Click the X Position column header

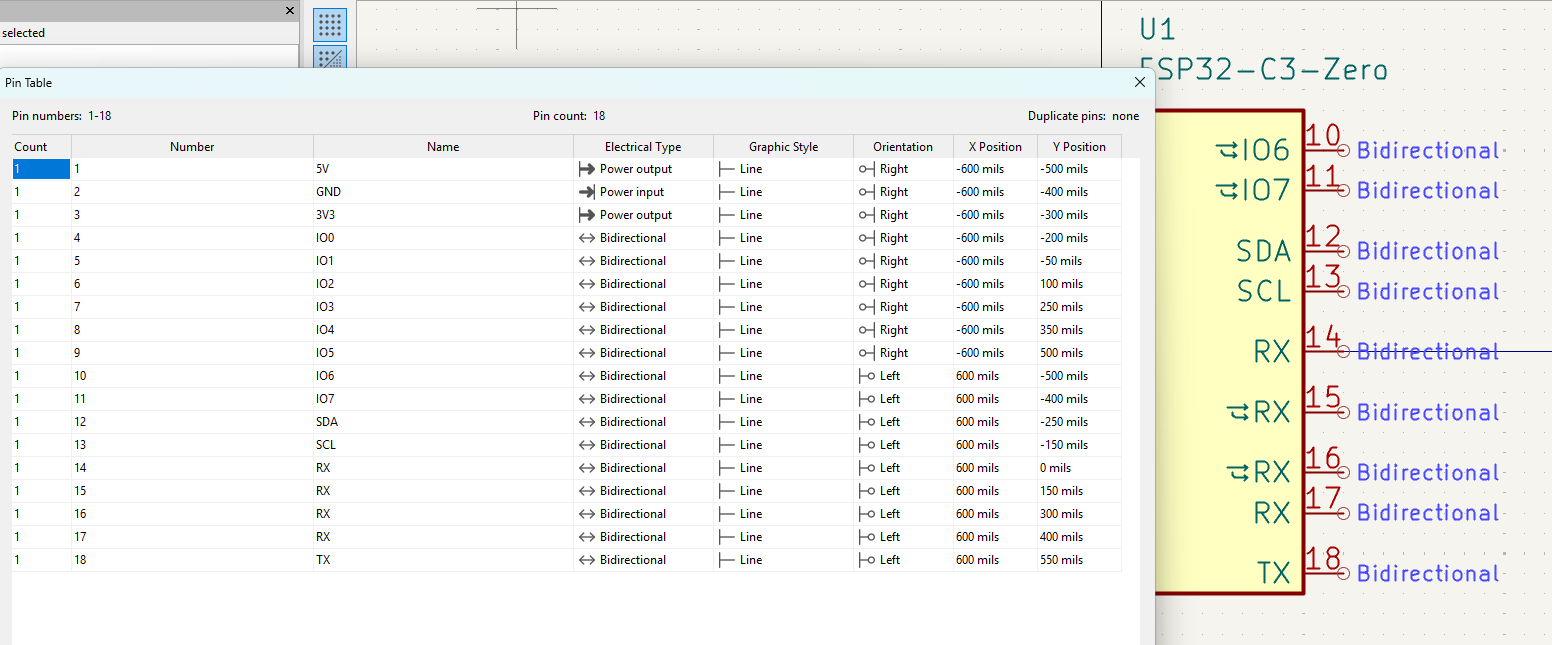(x=995, y=146)
